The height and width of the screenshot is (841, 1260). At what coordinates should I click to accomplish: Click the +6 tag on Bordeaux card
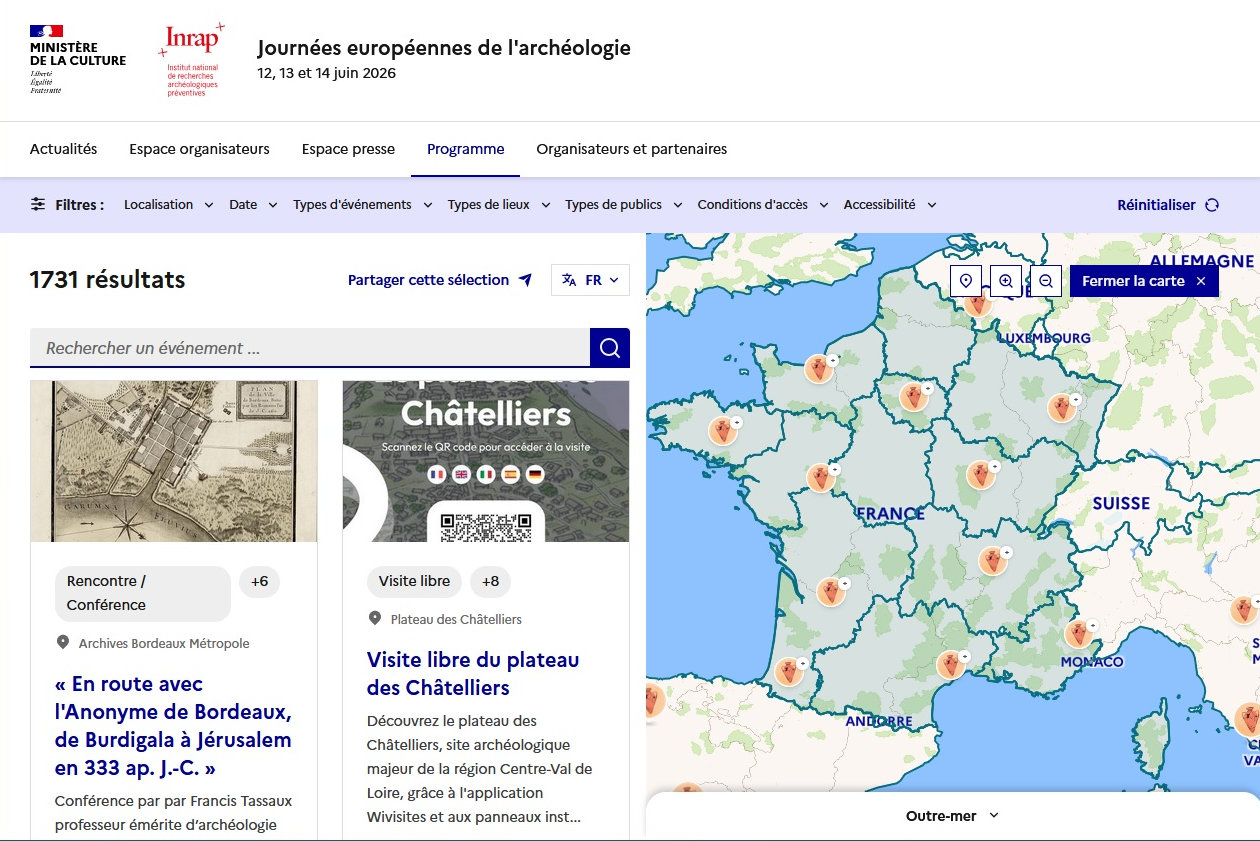tap(260, 581)
